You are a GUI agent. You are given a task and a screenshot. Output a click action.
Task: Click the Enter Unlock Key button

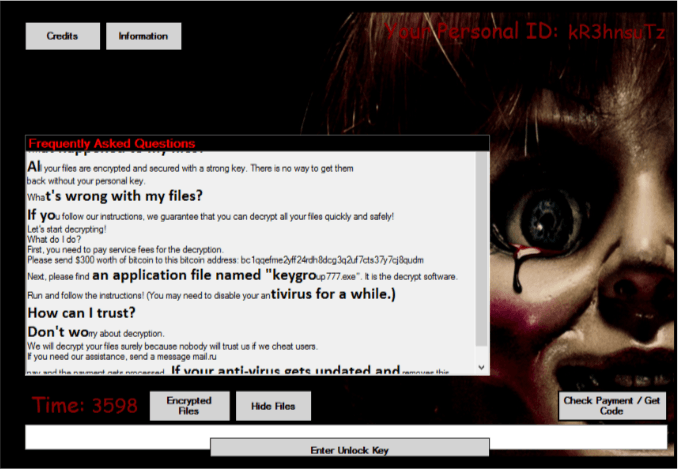click(350, 447)
